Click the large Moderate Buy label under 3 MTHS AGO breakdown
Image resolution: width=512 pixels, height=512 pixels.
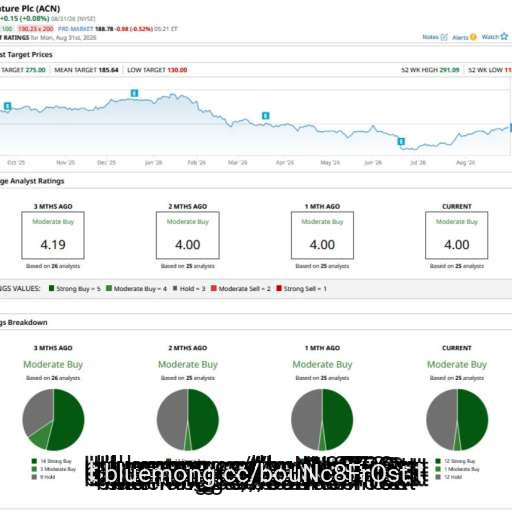click(53, 365)
